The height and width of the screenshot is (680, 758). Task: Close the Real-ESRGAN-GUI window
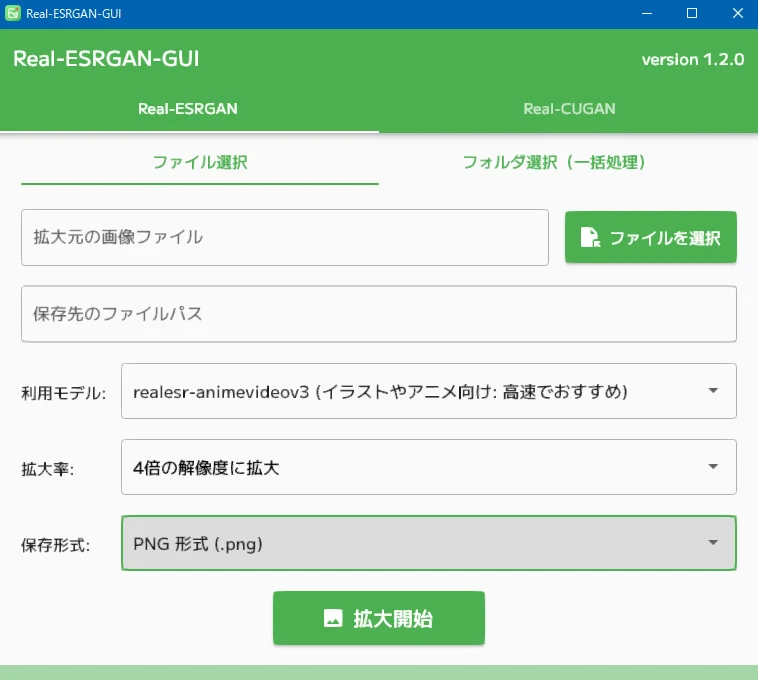tap(737, 14)
